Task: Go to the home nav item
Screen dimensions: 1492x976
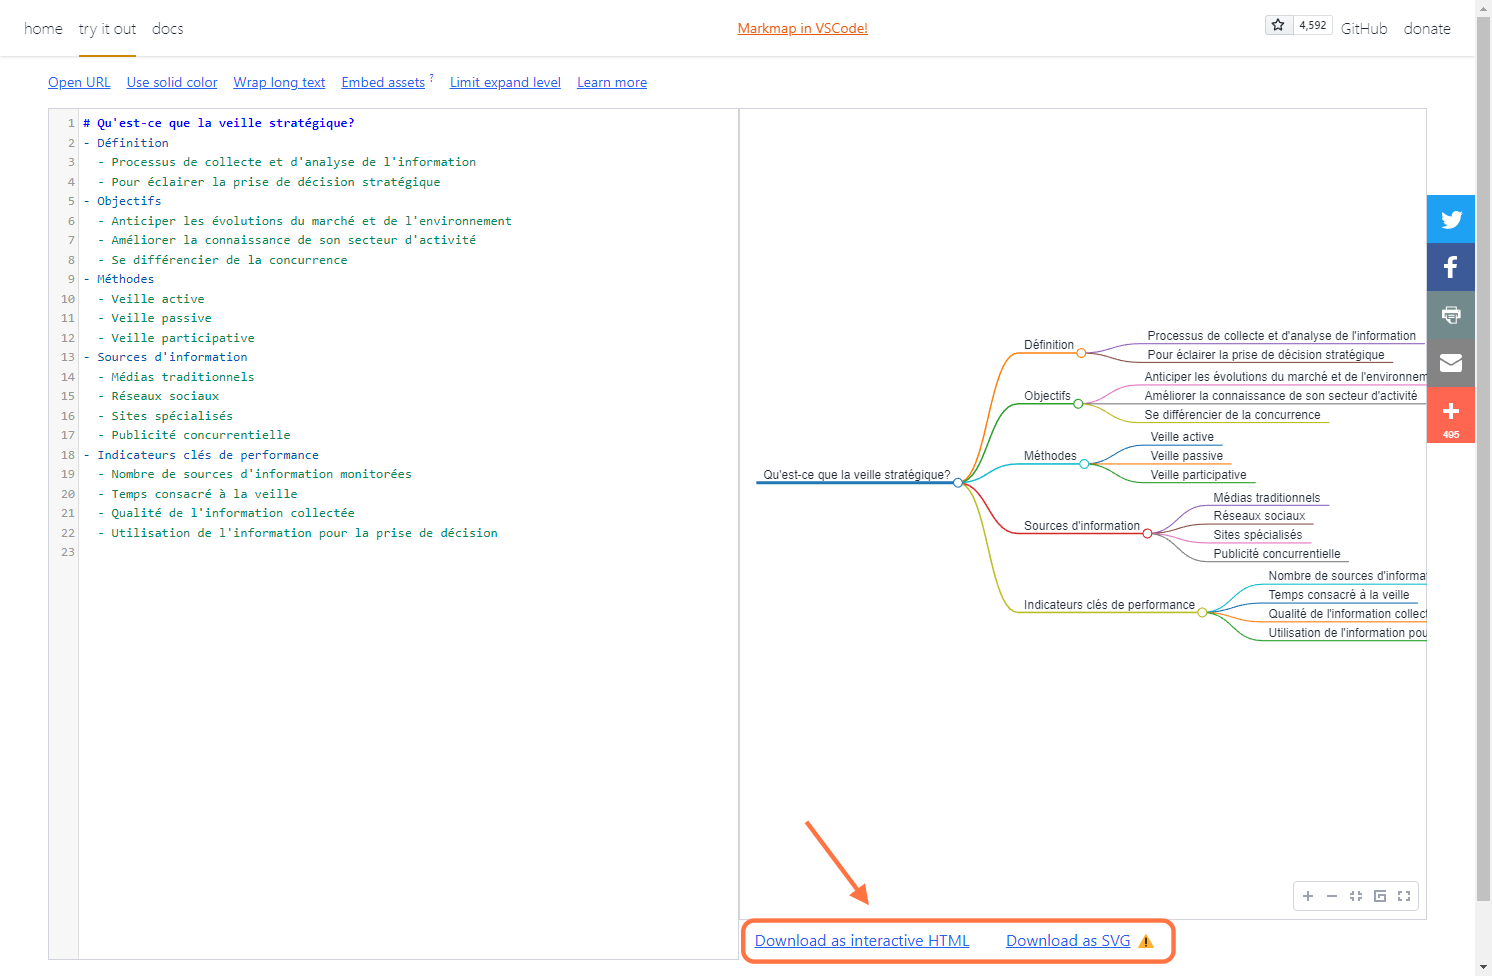Action: (43, 29)
